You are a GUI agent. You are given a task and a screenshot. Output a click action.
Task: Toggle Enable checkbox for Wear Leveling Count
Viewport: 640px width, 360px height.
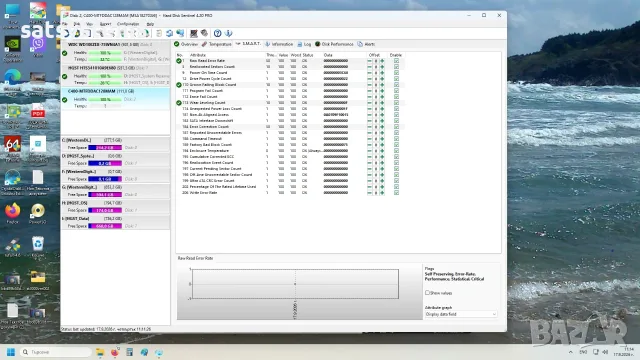tap(396, 103)
